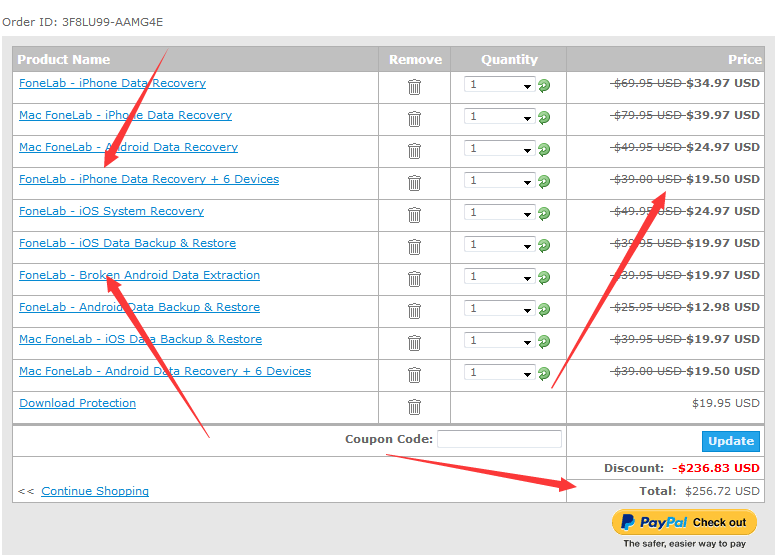Click green refresh icon for Mac FoneLab iPhone Data Recovery
This screenshot has height=555, width=778.
tap(544, 118)
